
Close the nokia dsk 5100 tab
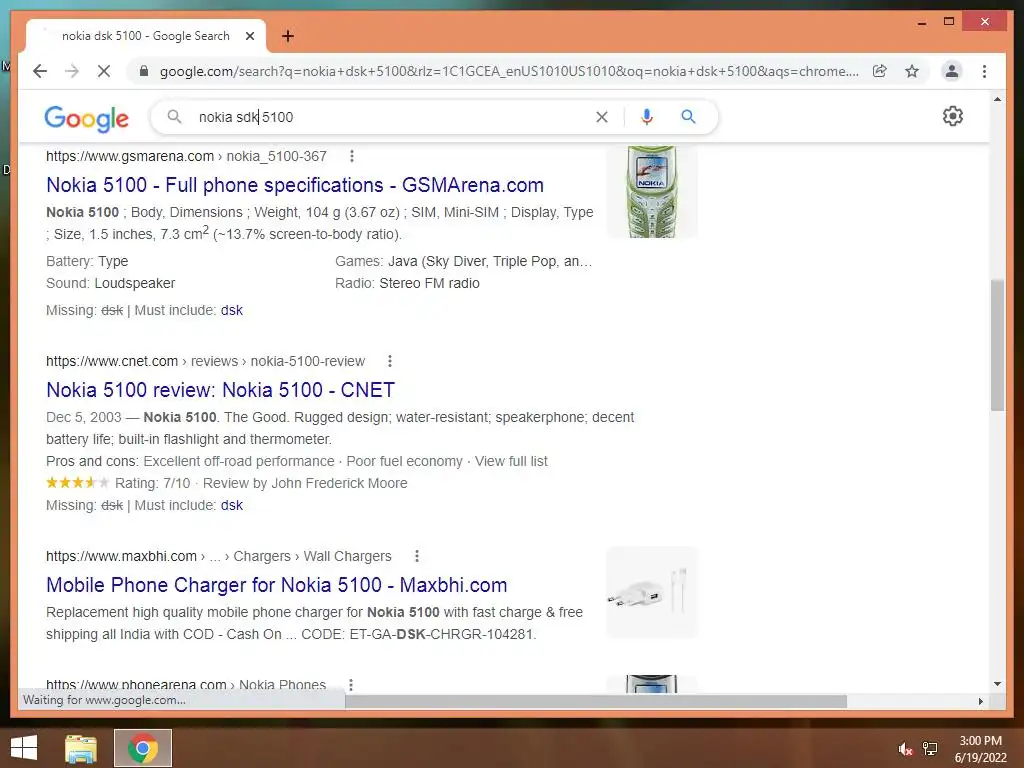coord(249,36)
